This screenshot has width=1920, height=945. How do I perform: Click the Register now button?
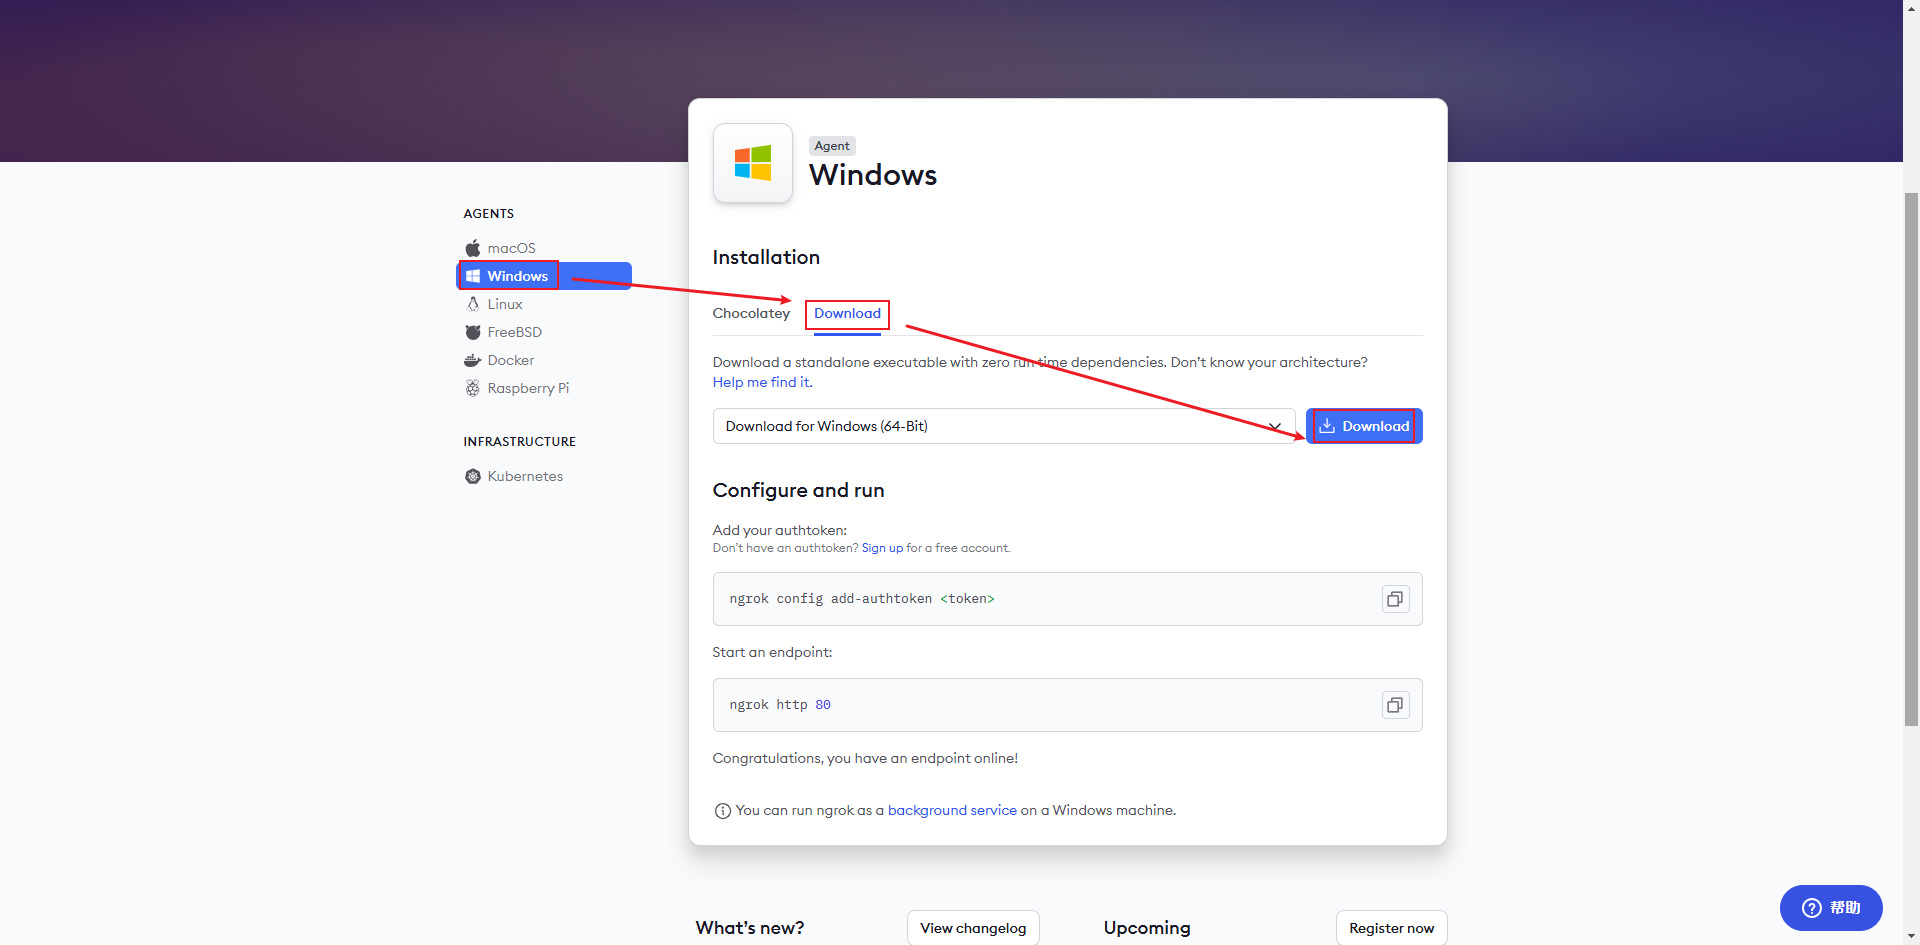click(x=1391, y=928)
